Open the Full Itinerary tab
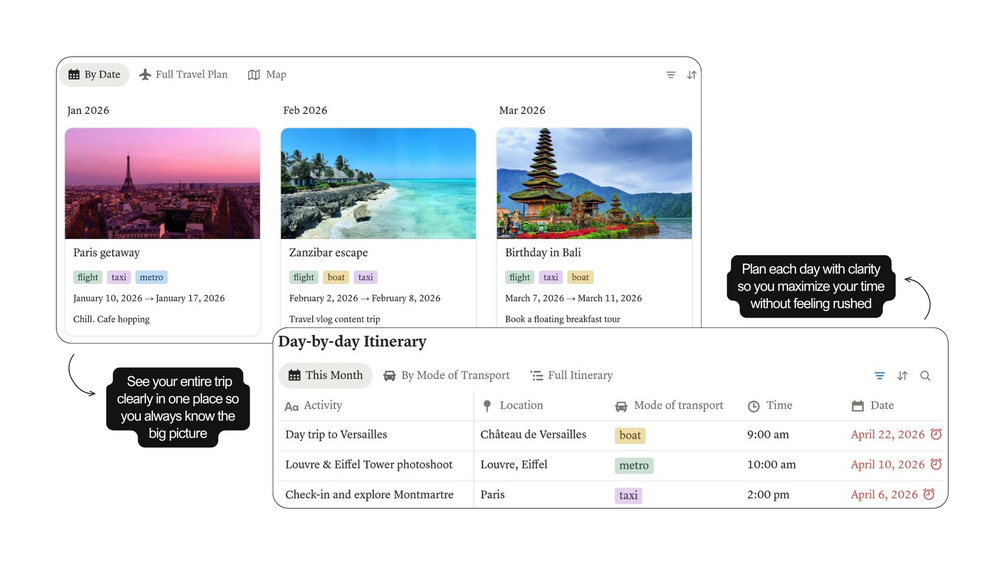 point(572,375)
